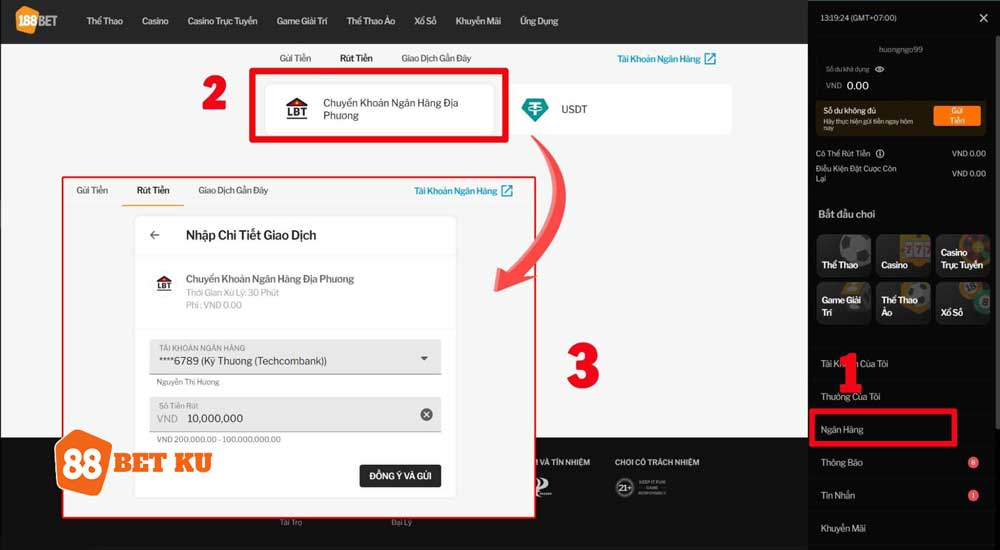Click the 21+ responsible gaming icon

click(624, 488)
